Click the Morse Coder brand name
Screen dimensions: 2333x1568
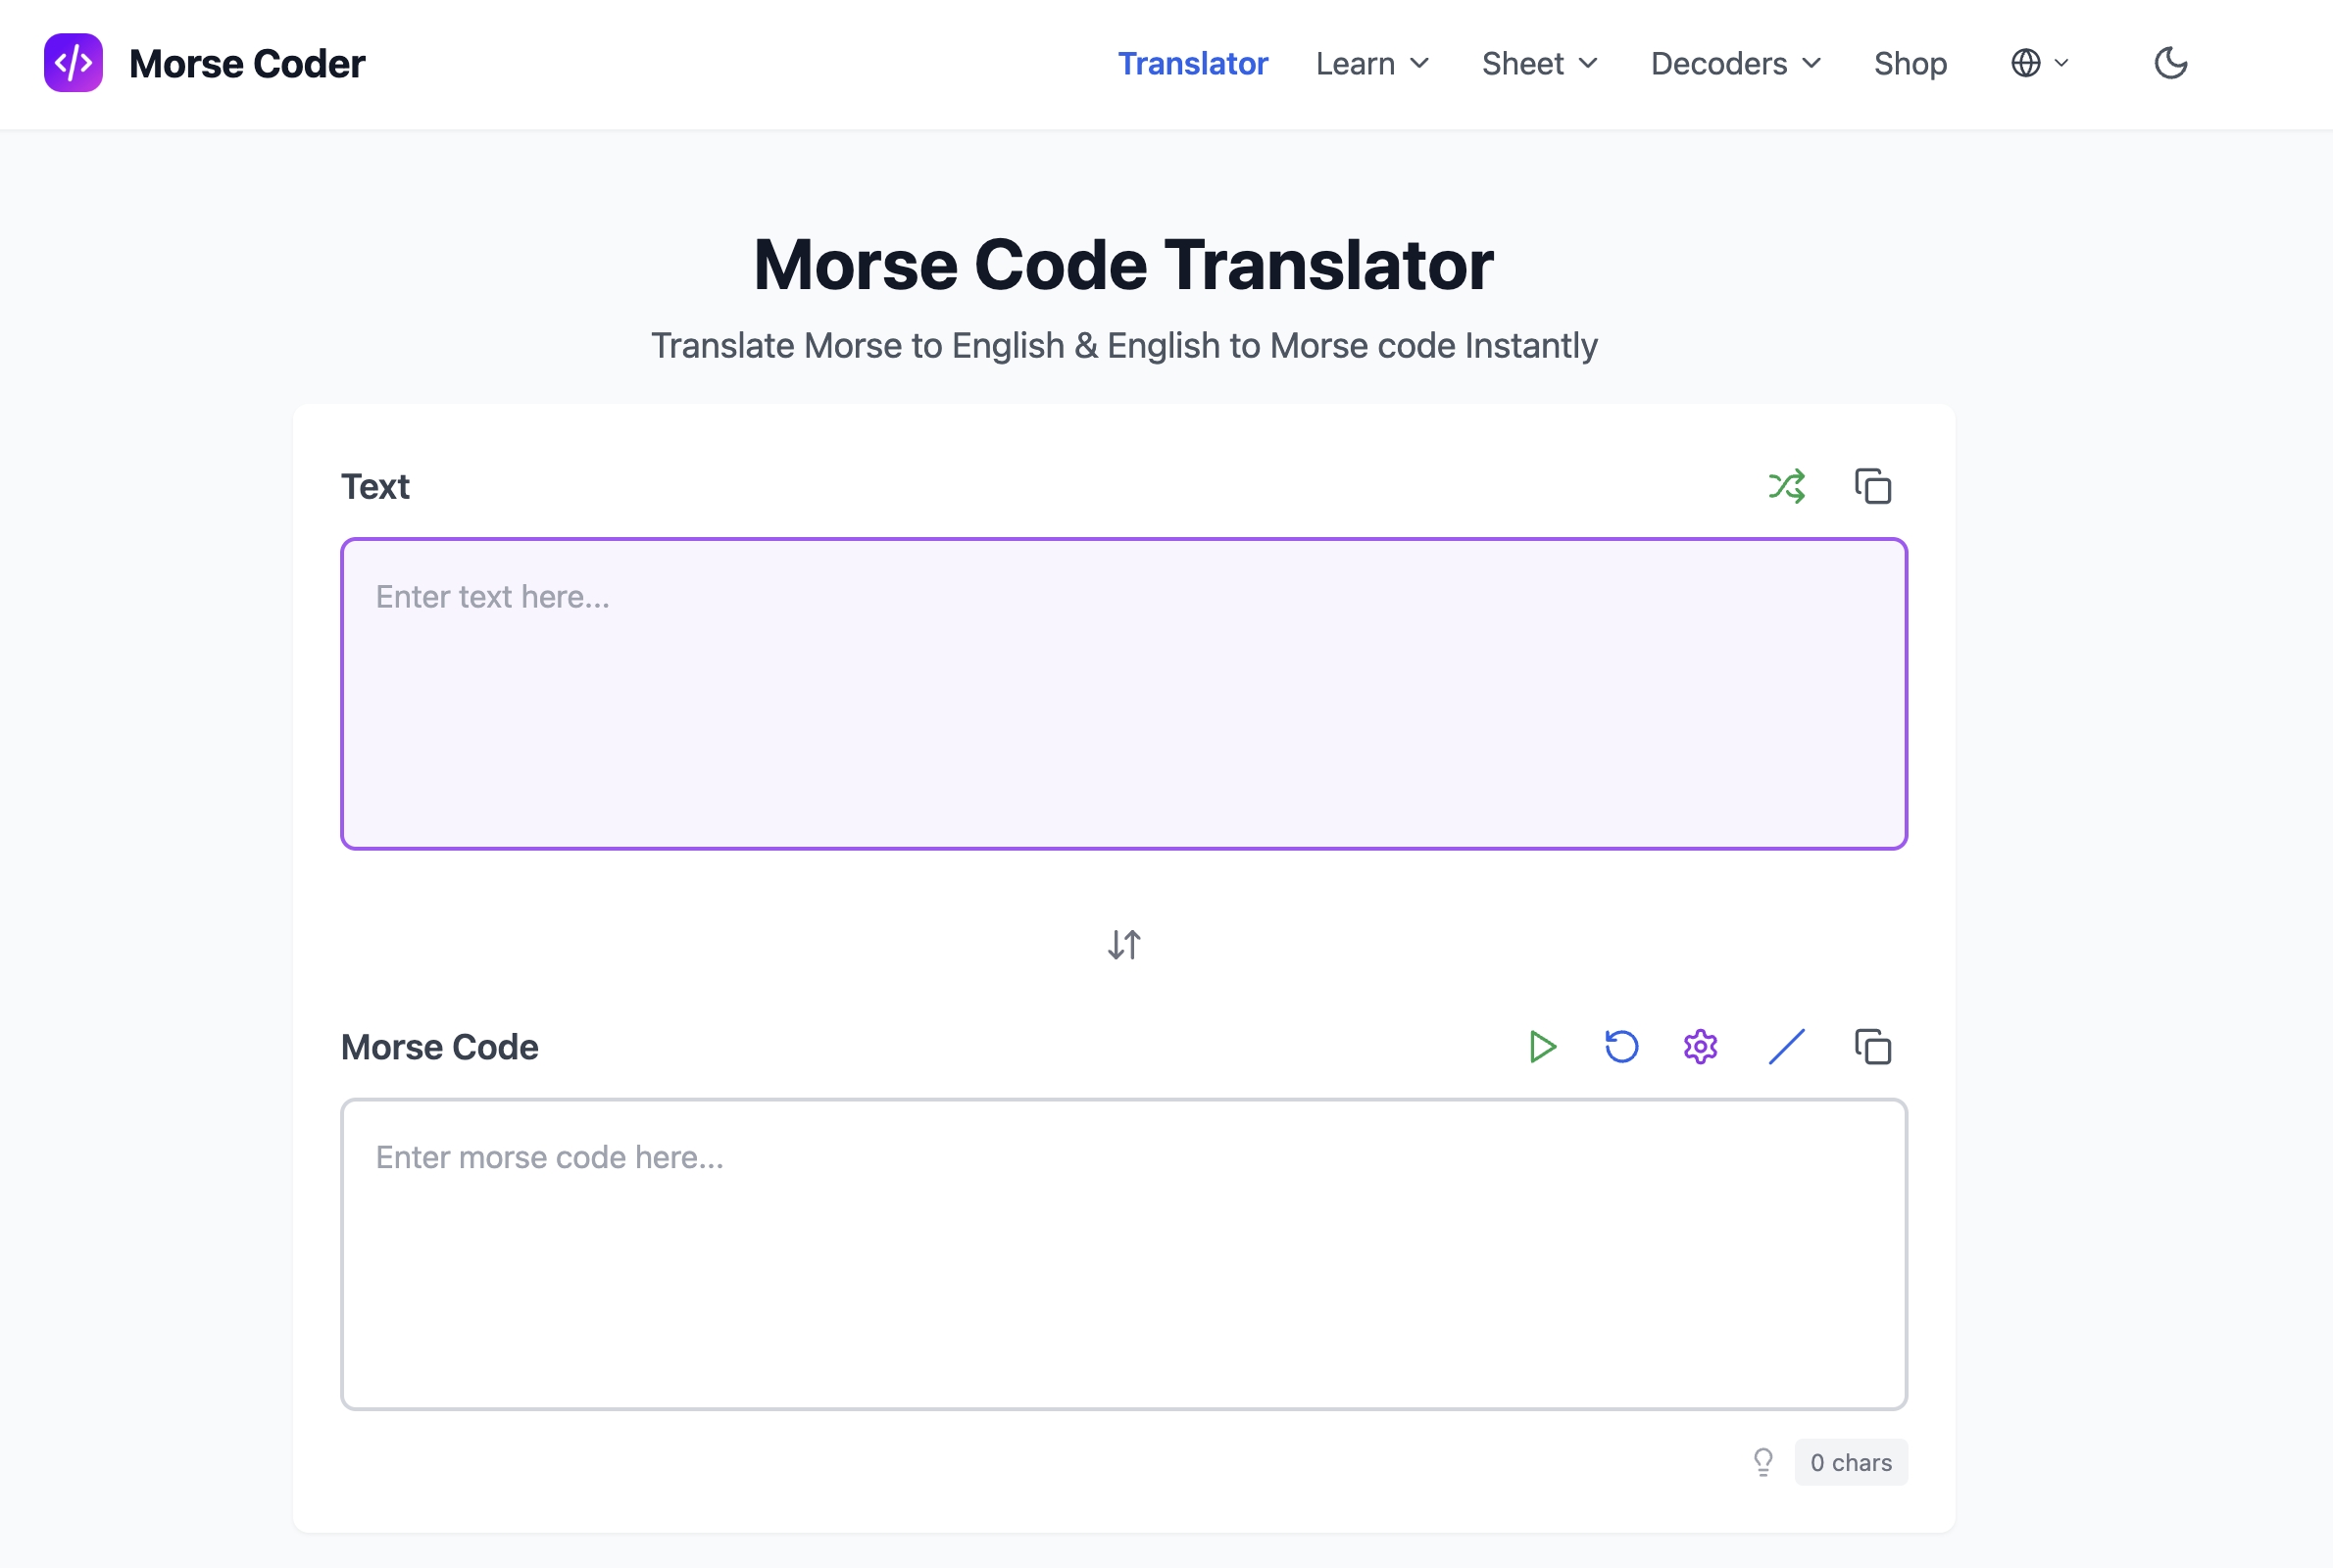(x=247, y=63)
